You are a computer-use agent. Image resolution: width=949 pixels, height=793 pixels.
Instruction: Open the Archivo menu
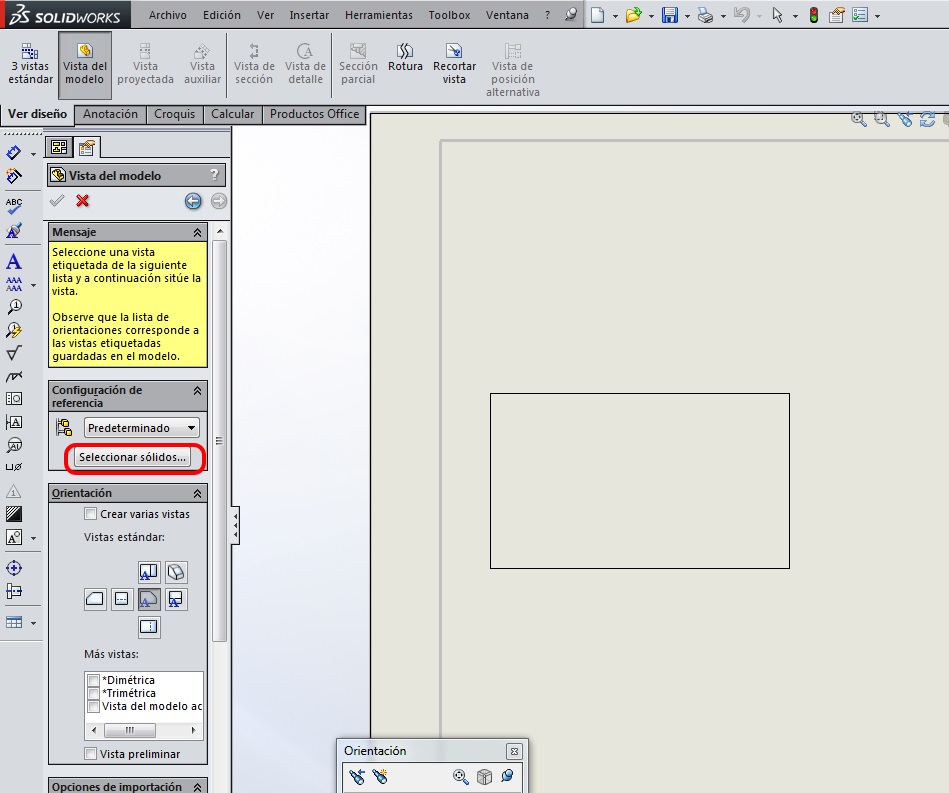(168, 15)
